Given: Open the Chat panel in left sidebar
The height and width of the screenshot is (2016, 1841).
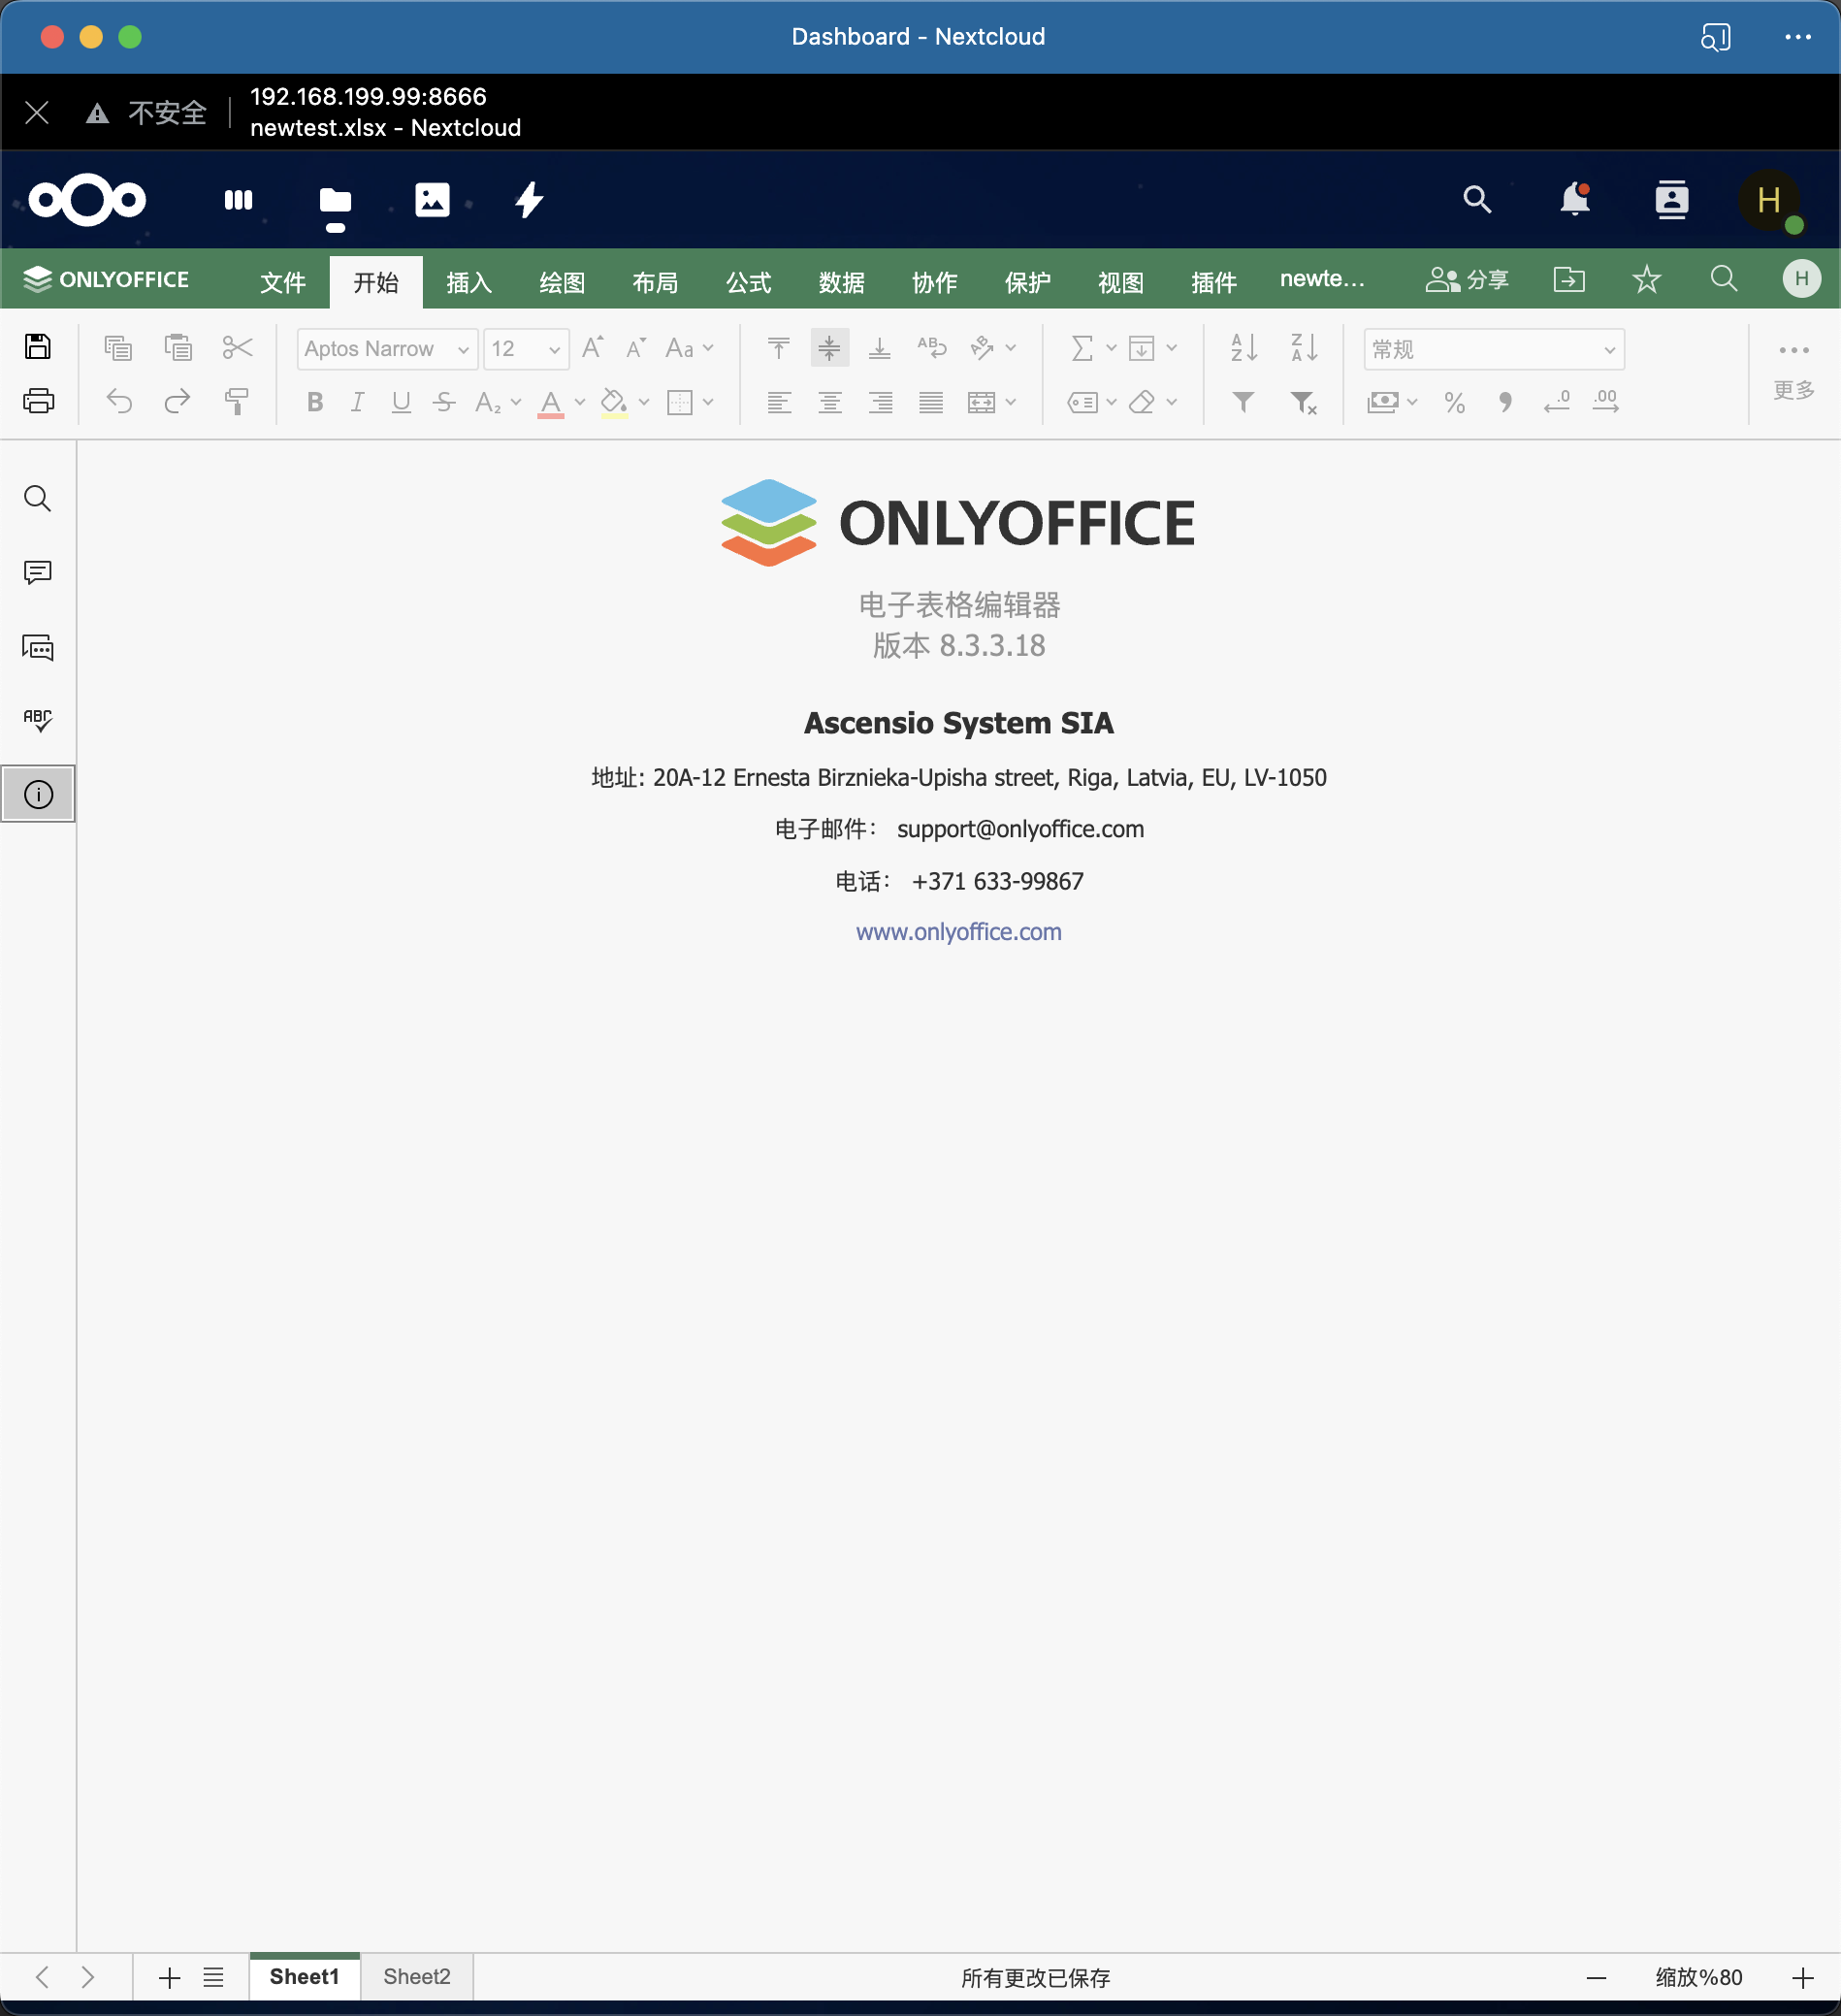Looking at the screenshot, I should coord(38,647).
